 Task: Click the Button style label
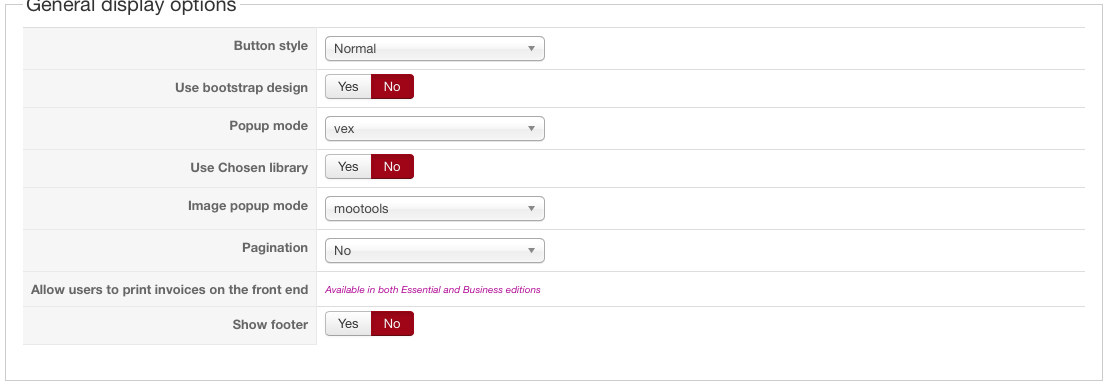point(270,46)
